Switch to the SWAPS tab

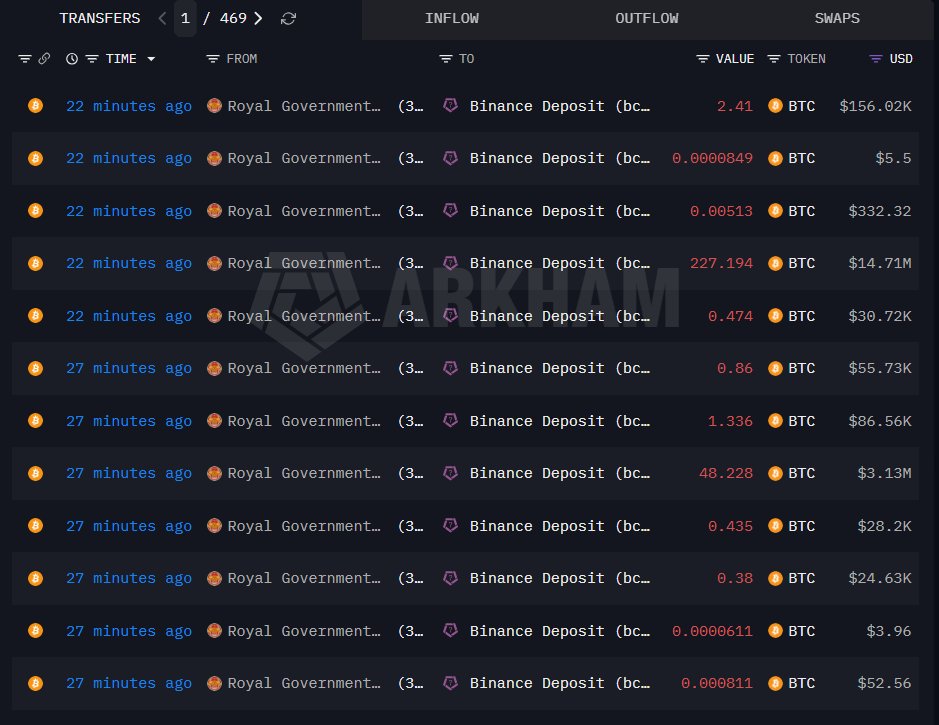click(x=837, y=19)
